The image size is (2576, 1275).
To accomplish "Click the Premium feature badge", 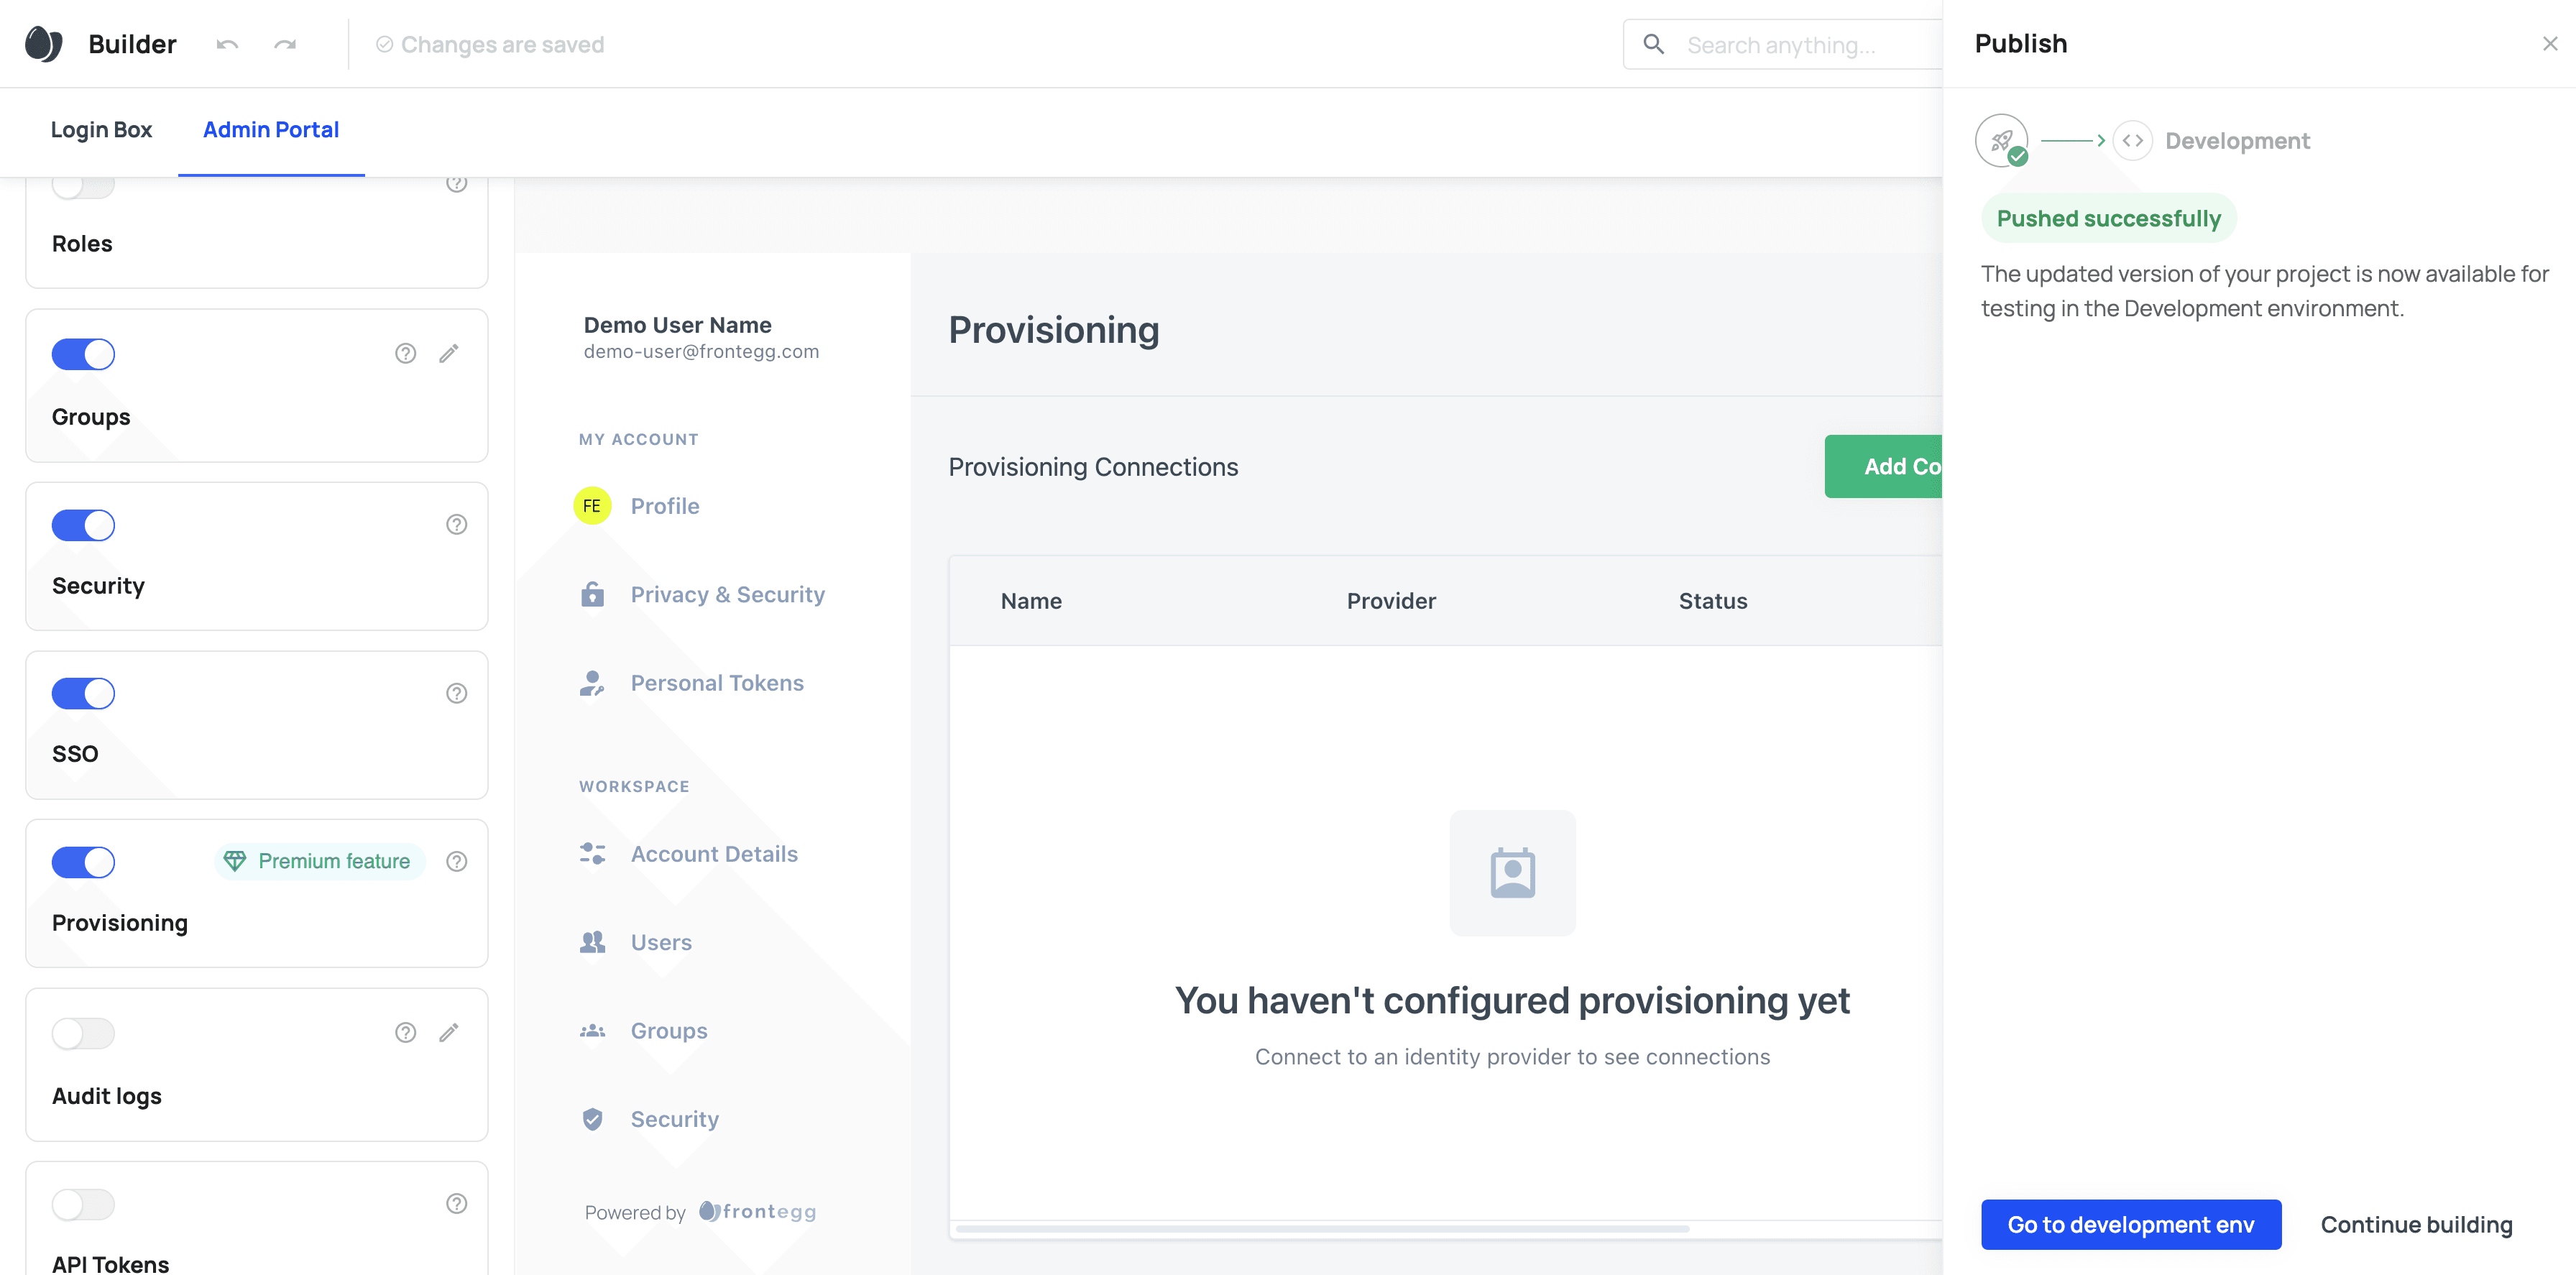I will pos(319,861).
